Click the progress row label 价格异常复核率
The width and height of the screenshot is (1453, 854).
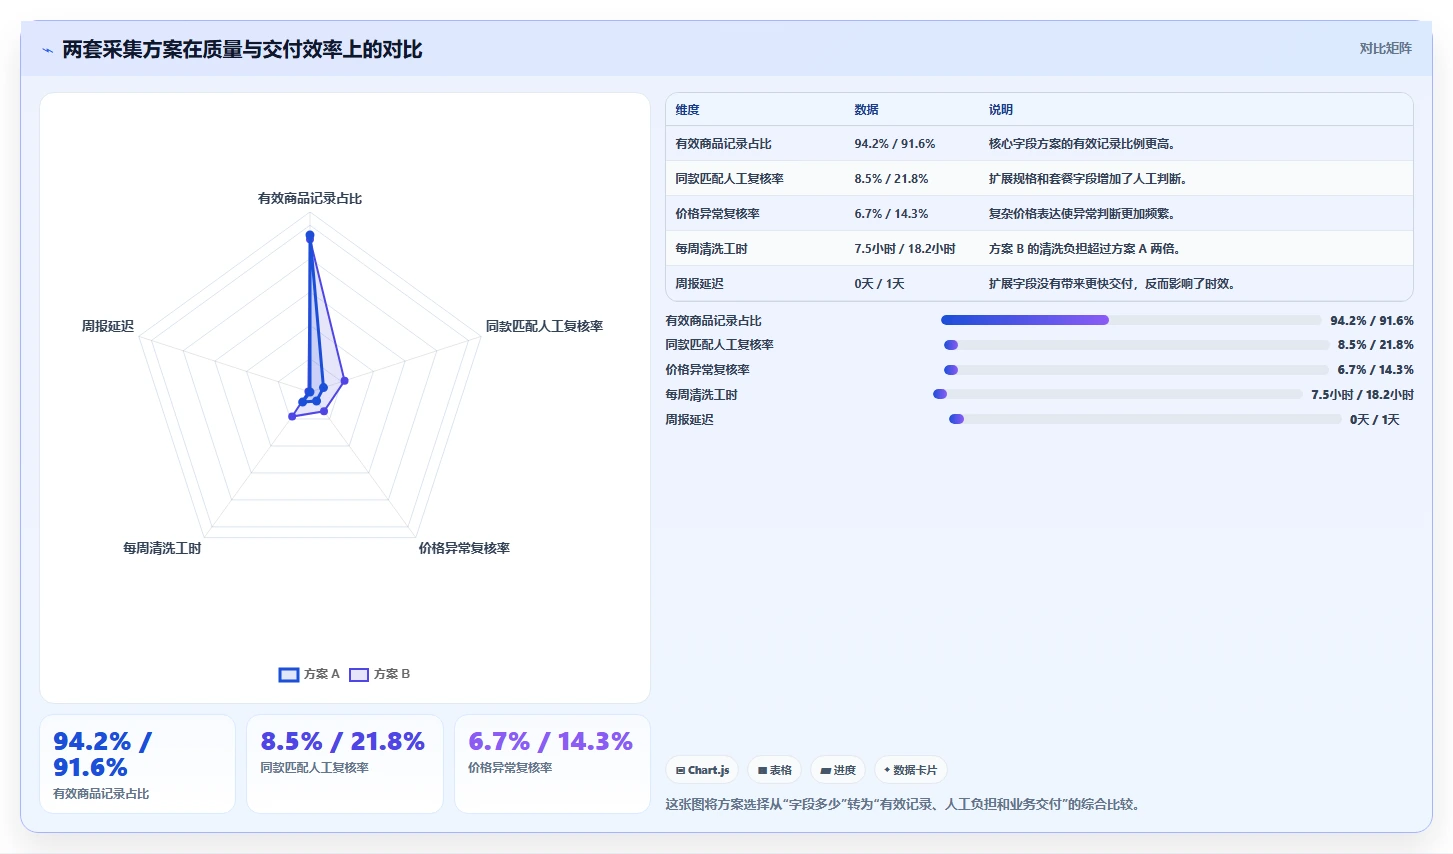tap(707, 370)
